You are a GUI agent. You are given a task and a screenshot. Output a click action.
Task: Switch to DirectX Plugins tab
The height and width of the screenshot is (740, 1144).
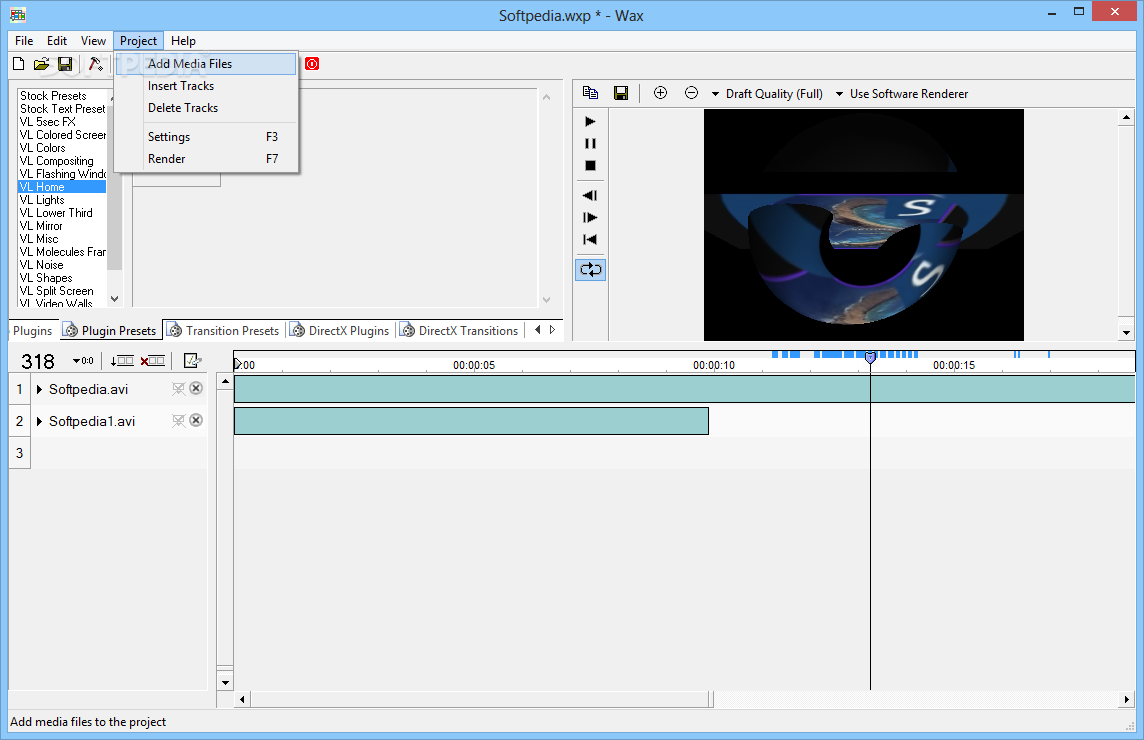(340, 331)
